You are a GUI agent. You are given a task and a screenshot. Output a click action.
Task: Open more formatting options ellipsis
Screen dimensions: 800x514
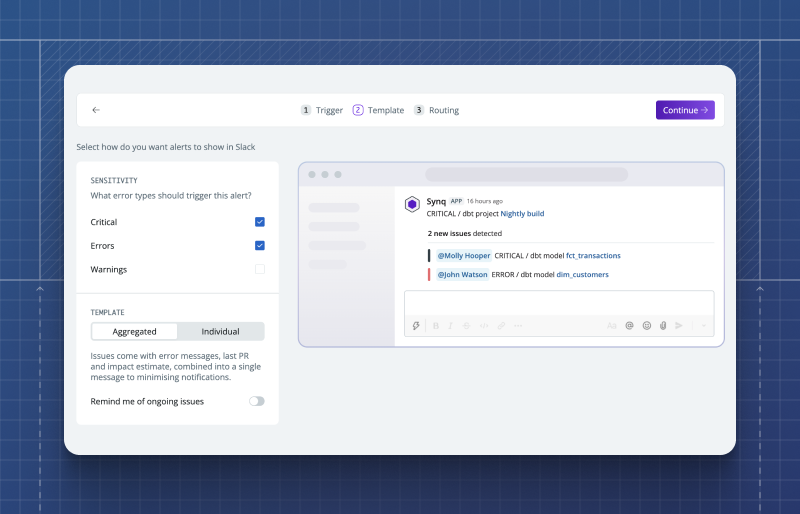pyautogui.click(x=518, y=326)
